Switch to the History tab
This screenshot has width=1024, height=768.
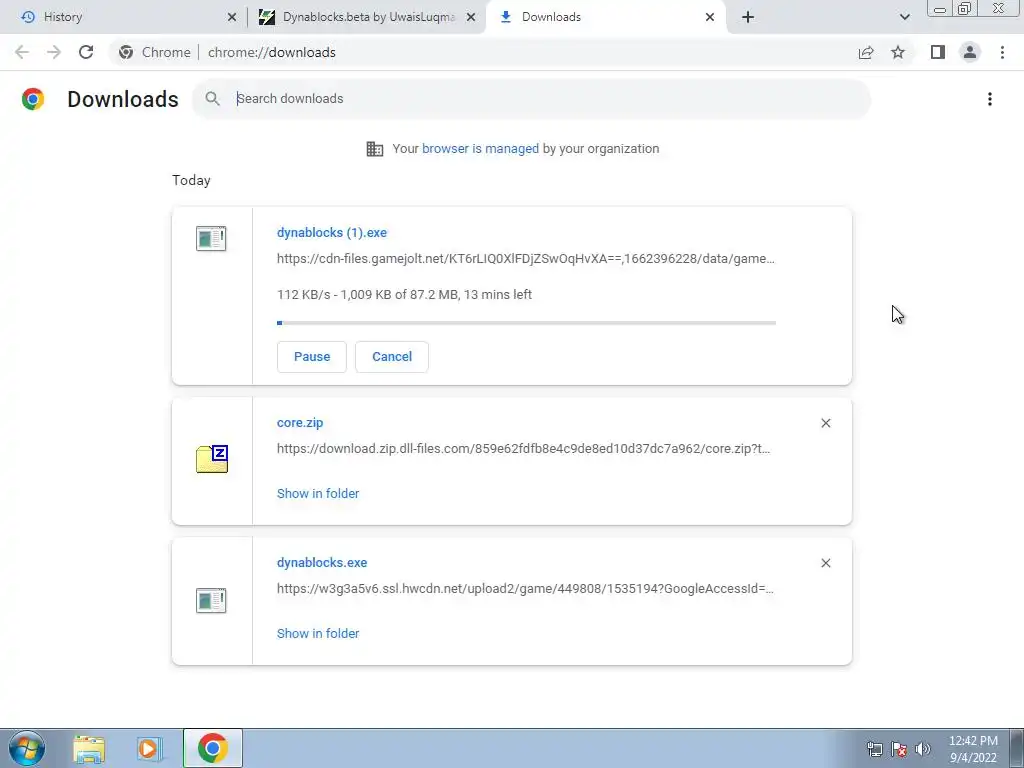[x=124, y=18]
